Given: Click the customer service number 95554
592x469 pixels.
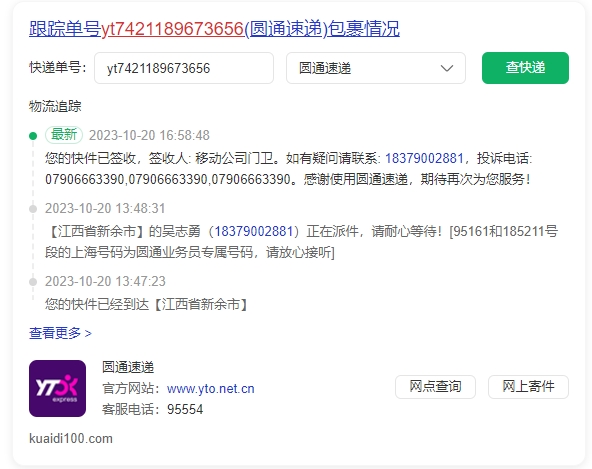Looking at the screenshot, I should pos(185,409).
